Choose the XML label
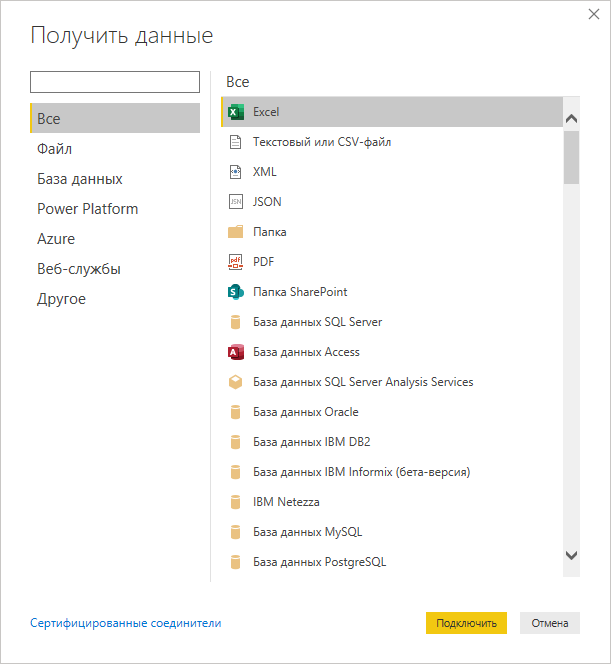Screen dimensions: 611x664 [x=265, y=172]
